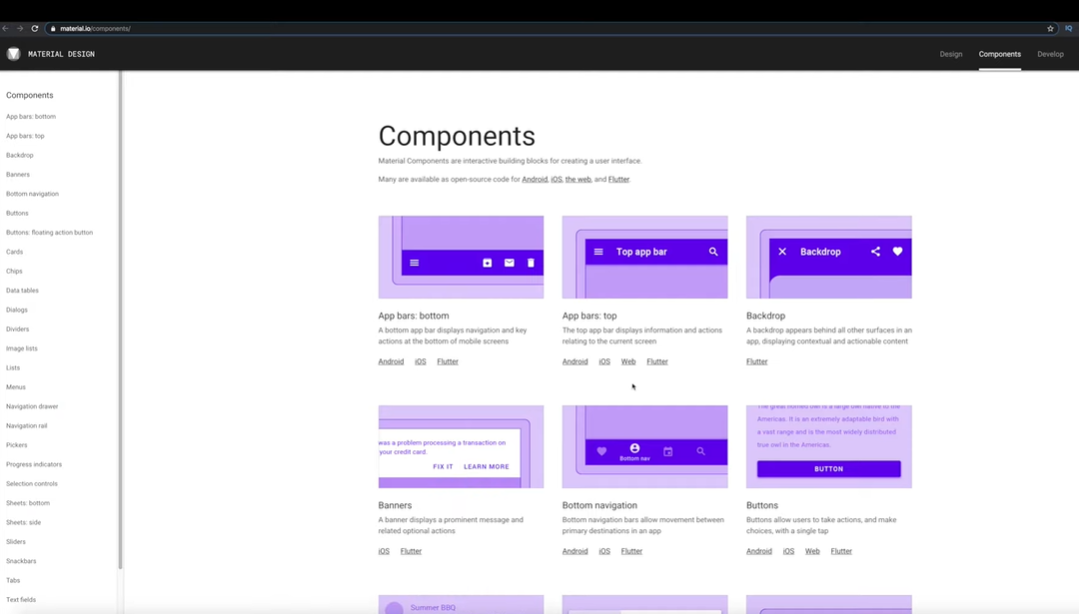The height and width of the screenshot is (614, 1079).
Task: Switch to the Design tab
Action: pos(950,54)
